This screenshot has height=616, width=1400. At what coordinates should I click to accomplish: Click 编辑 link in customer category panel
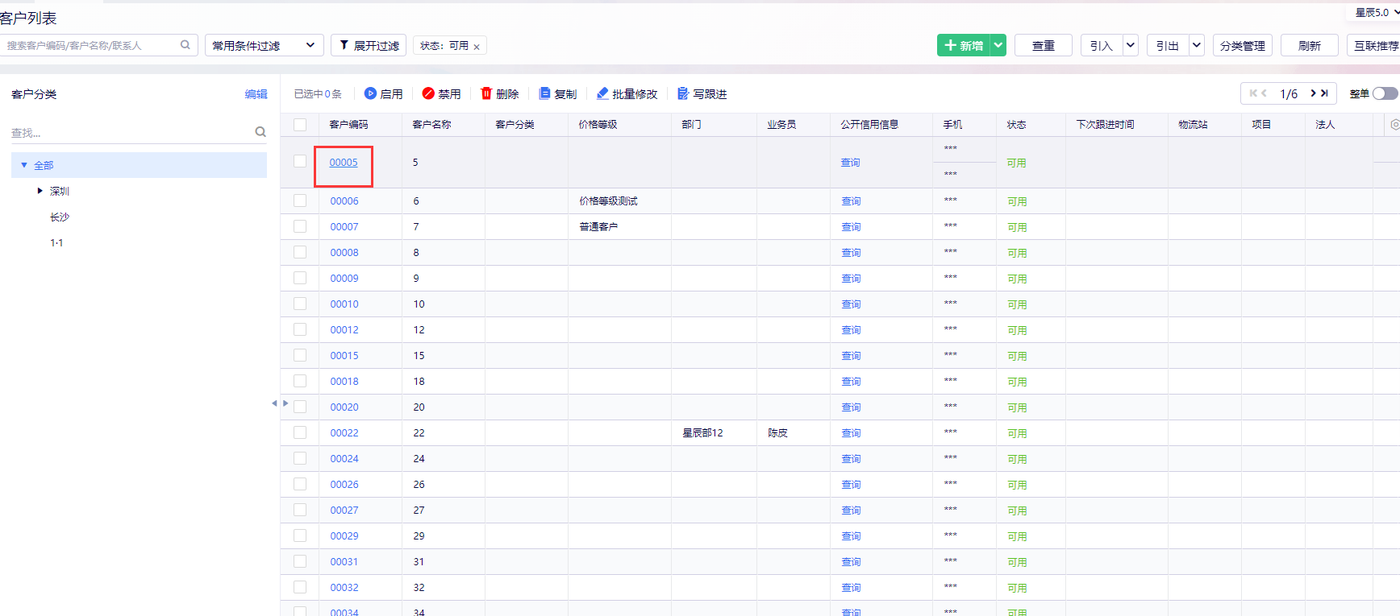pos(256,94)
